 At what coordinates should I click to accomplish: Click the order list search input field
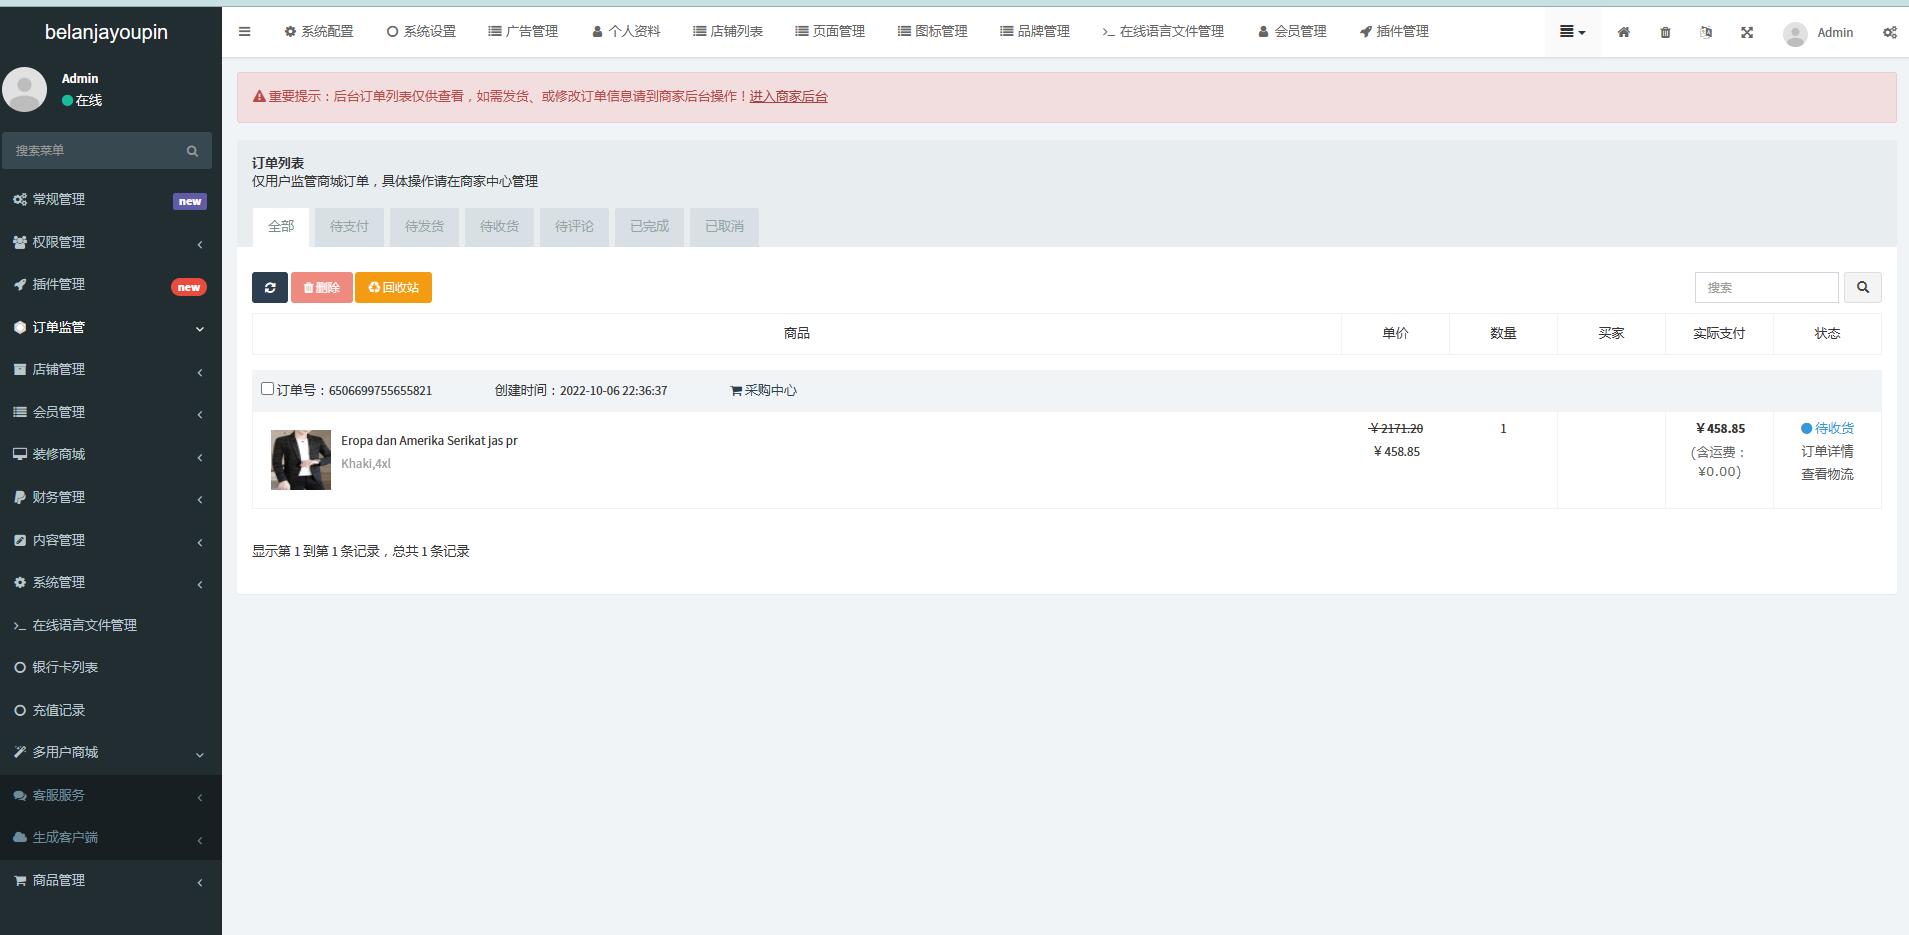click(1766, 288)
